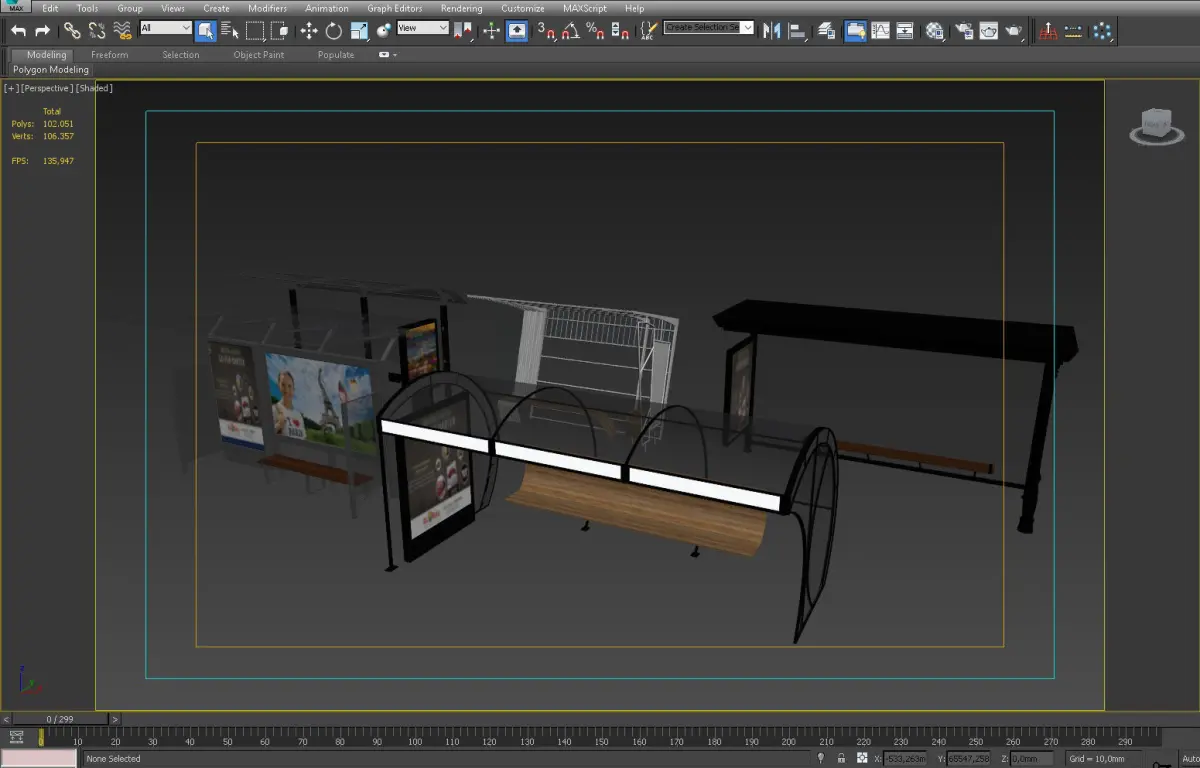Open the selection filter 'All' dropdown
1200x768 pixels.
tap(165, 28)
